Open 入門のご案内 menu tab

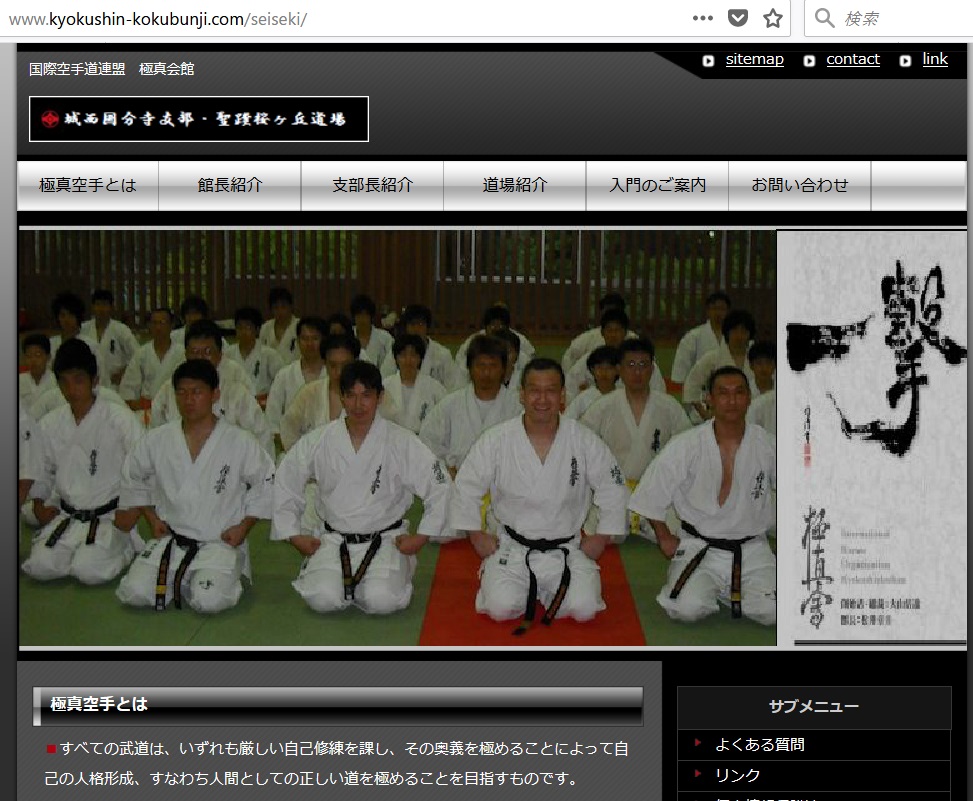[x=657, y=185]
